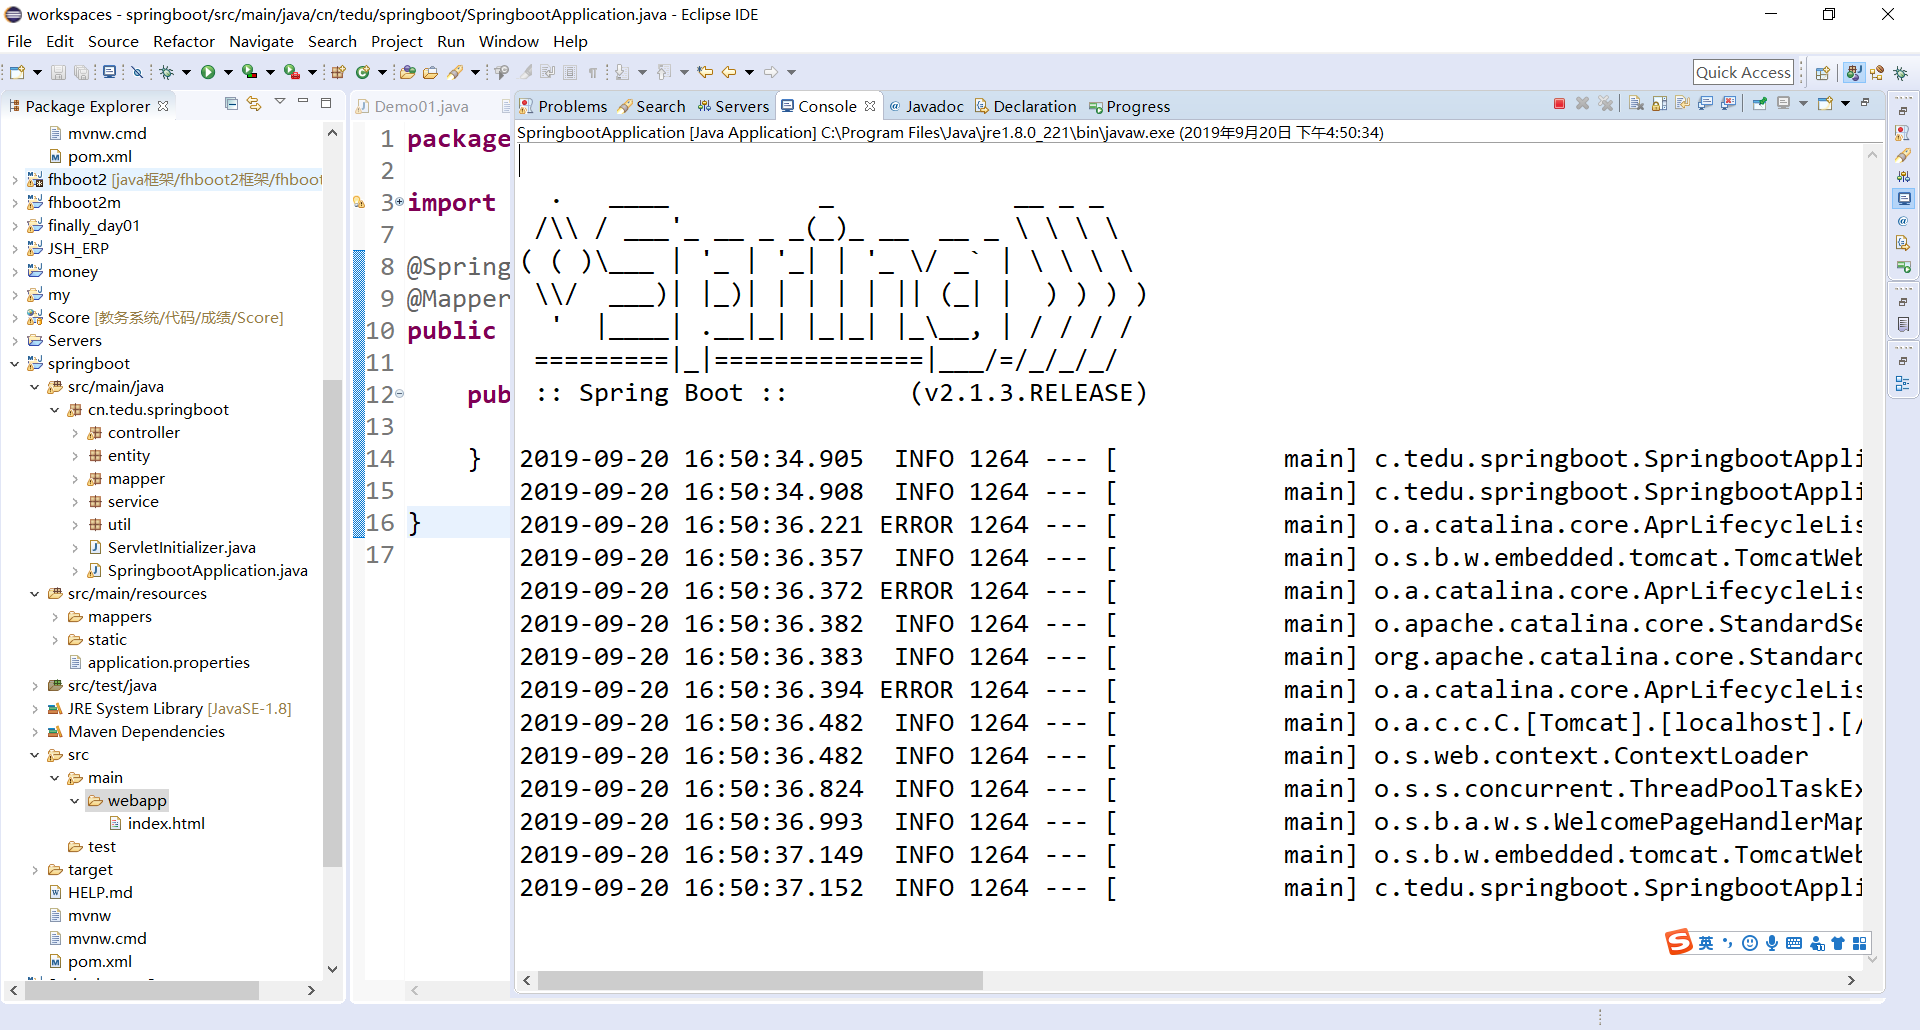
Task: Click the New Java Package icon
Action: [x=338, y=72]
